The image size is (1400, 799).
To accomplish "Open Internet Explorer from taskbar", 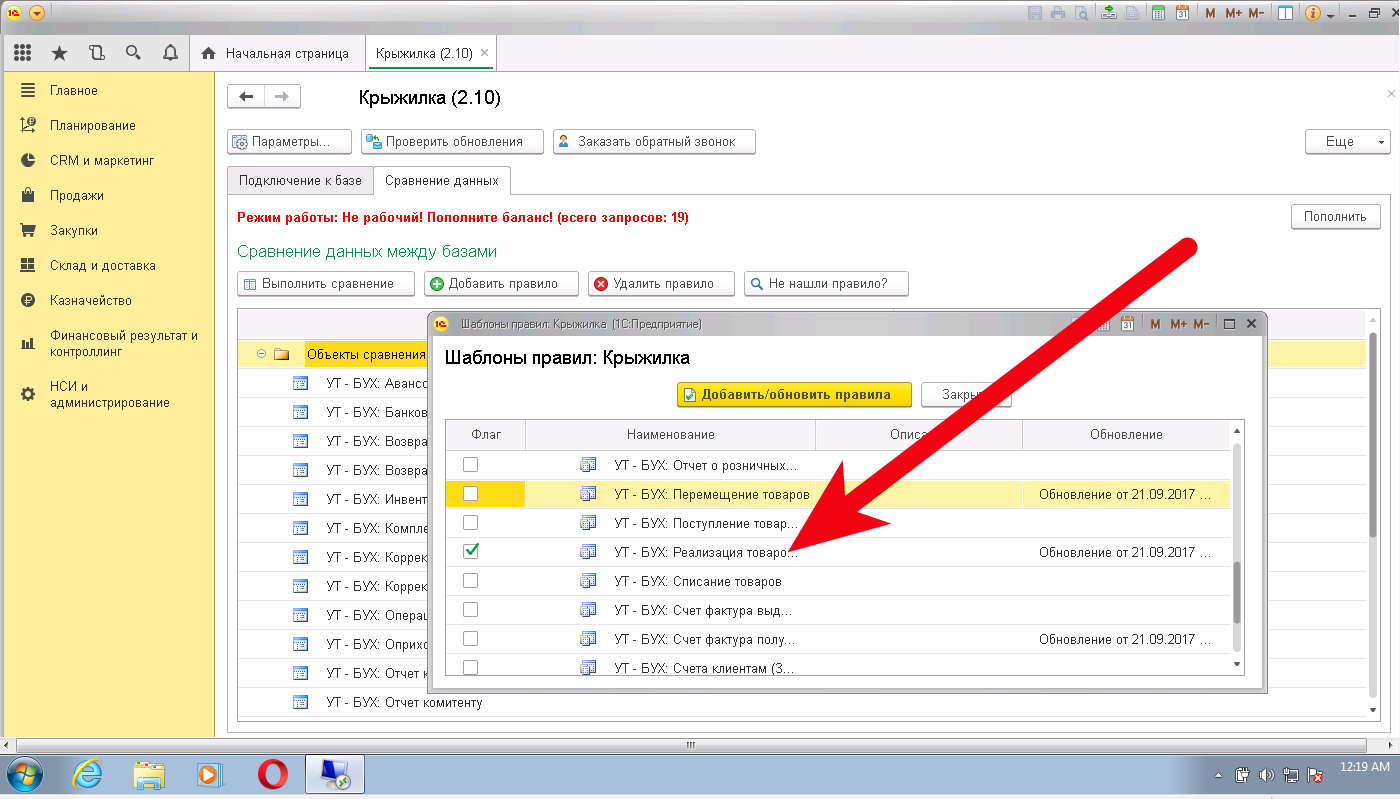I will 88,774.
